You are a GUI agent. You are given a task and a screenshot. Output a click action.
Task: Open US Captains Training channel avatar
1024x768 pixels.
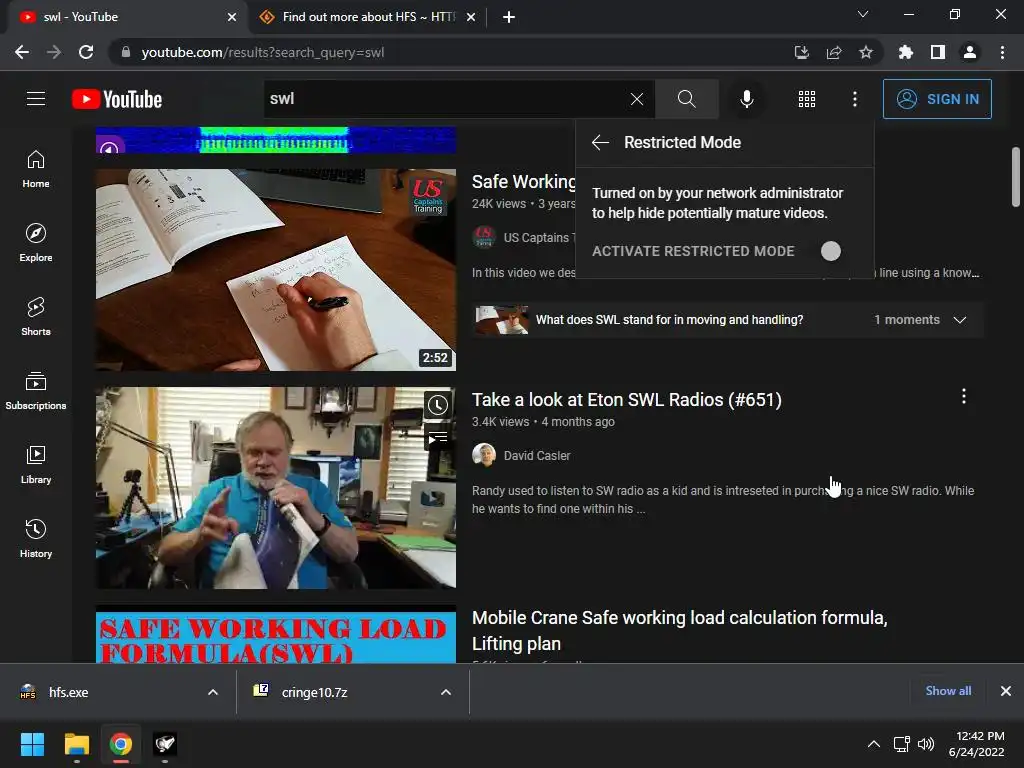(x=484, y=237)
